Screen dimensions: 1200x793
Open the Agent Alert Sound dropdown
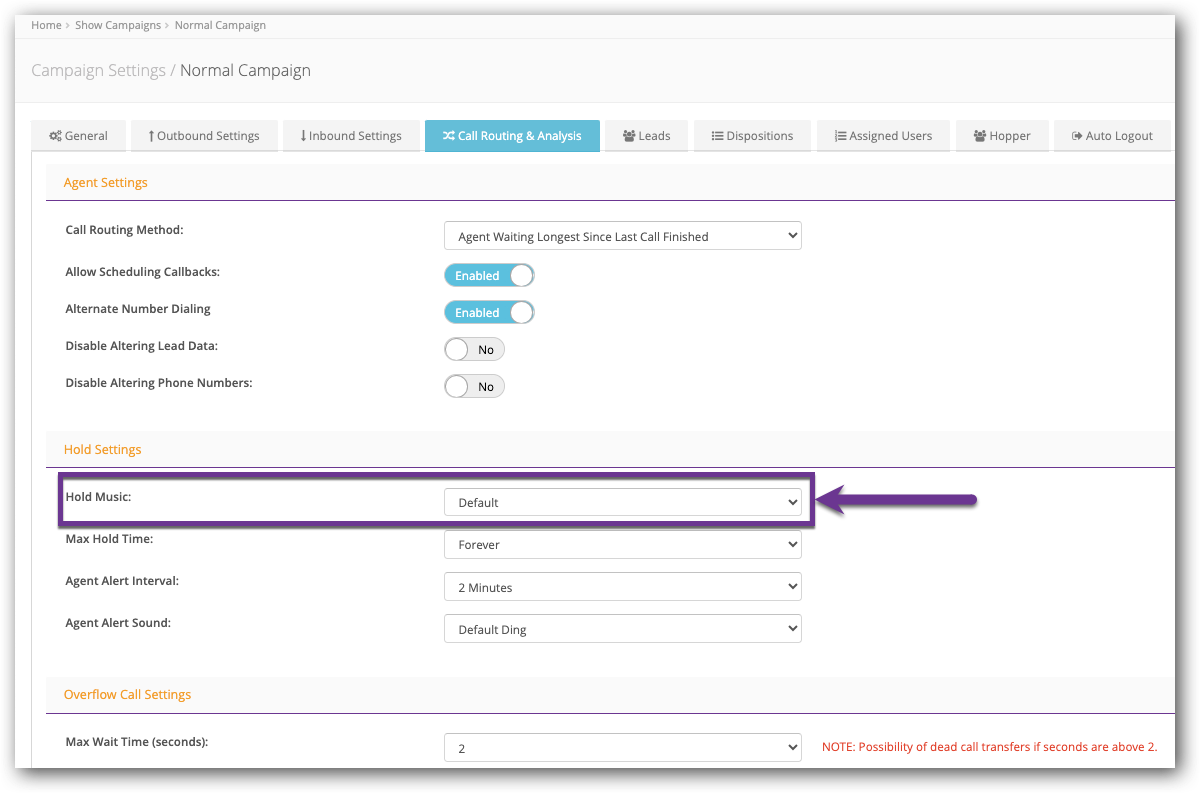[622, 630]
